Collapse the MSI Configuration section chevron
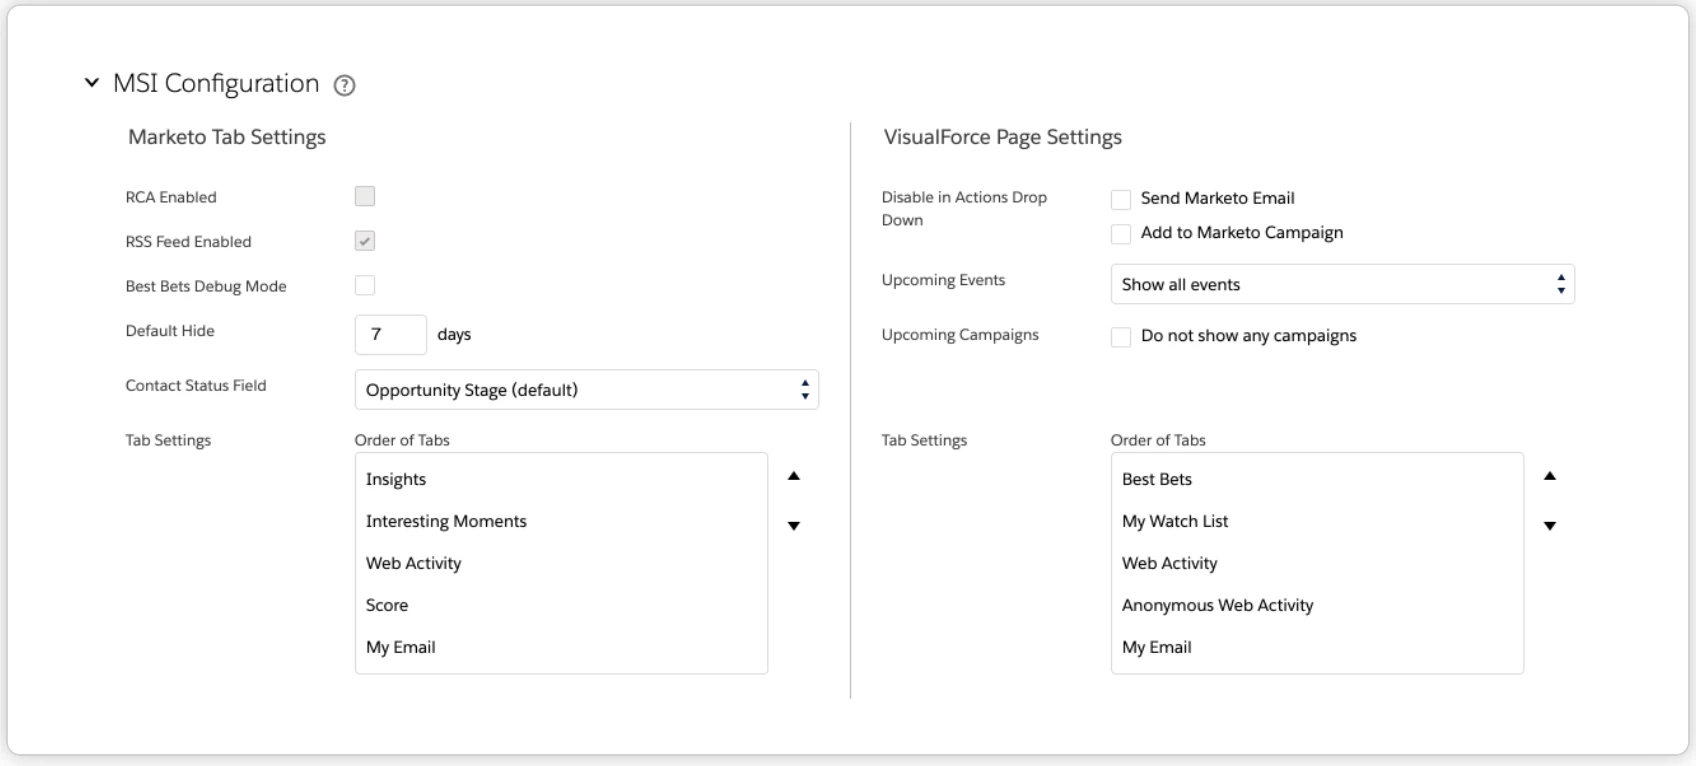The height and width of the screenshot is (766, 1696). 92,83
